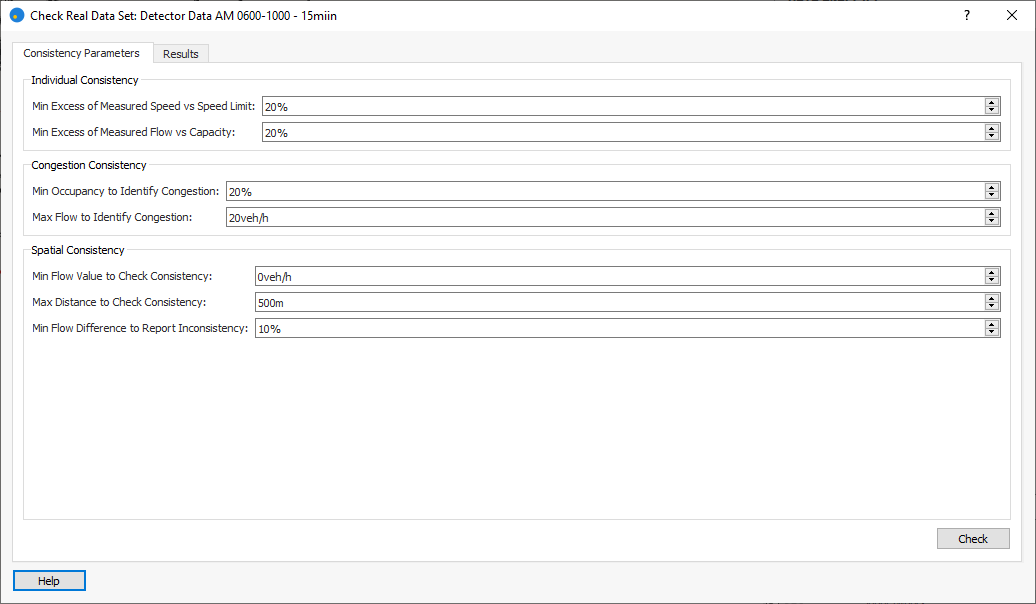The height and width of the screenshot is (604, 1036).
Task: Switch to the Results tab
Action: 181,54
